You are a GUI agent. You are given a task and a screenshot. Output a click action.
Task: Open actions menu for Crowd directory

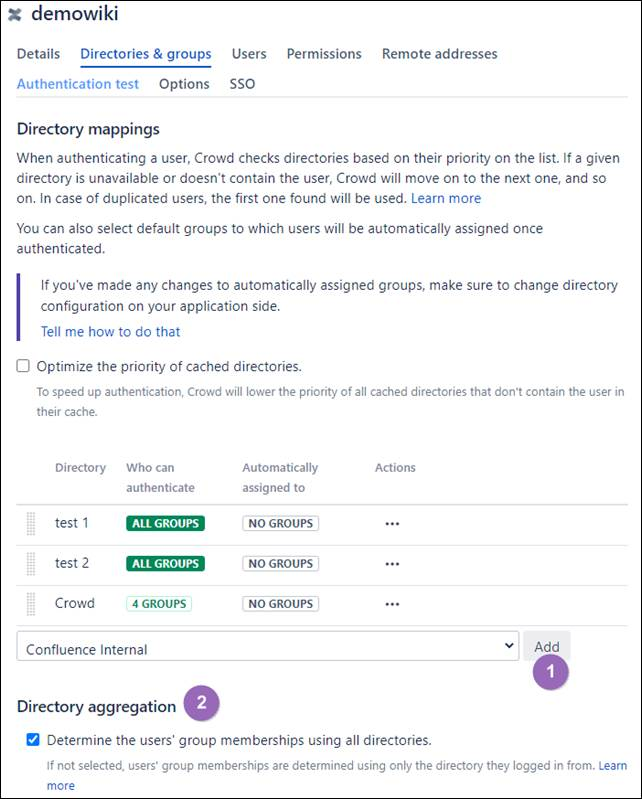392,604
